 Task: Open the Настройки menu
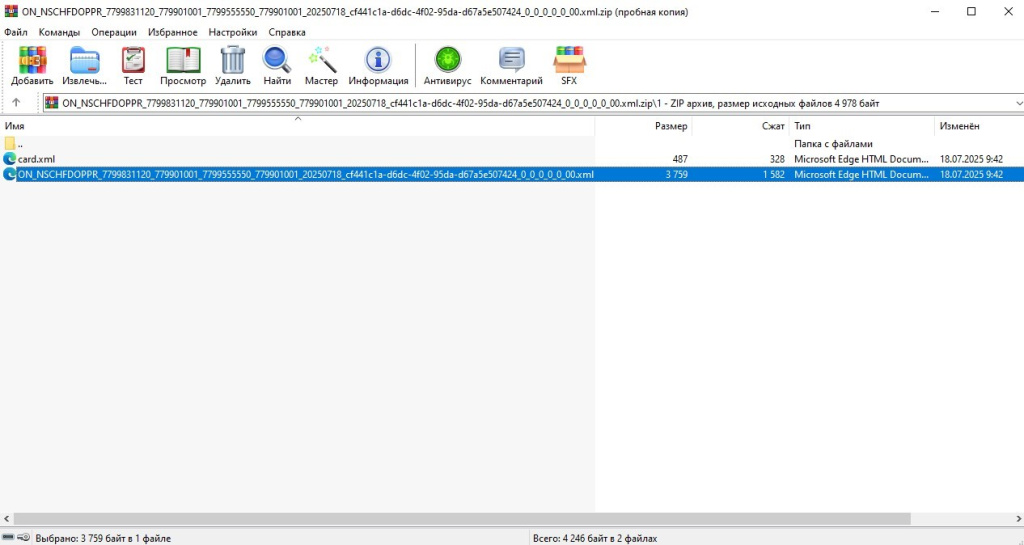pyautogui.click(x=232, y=32)
